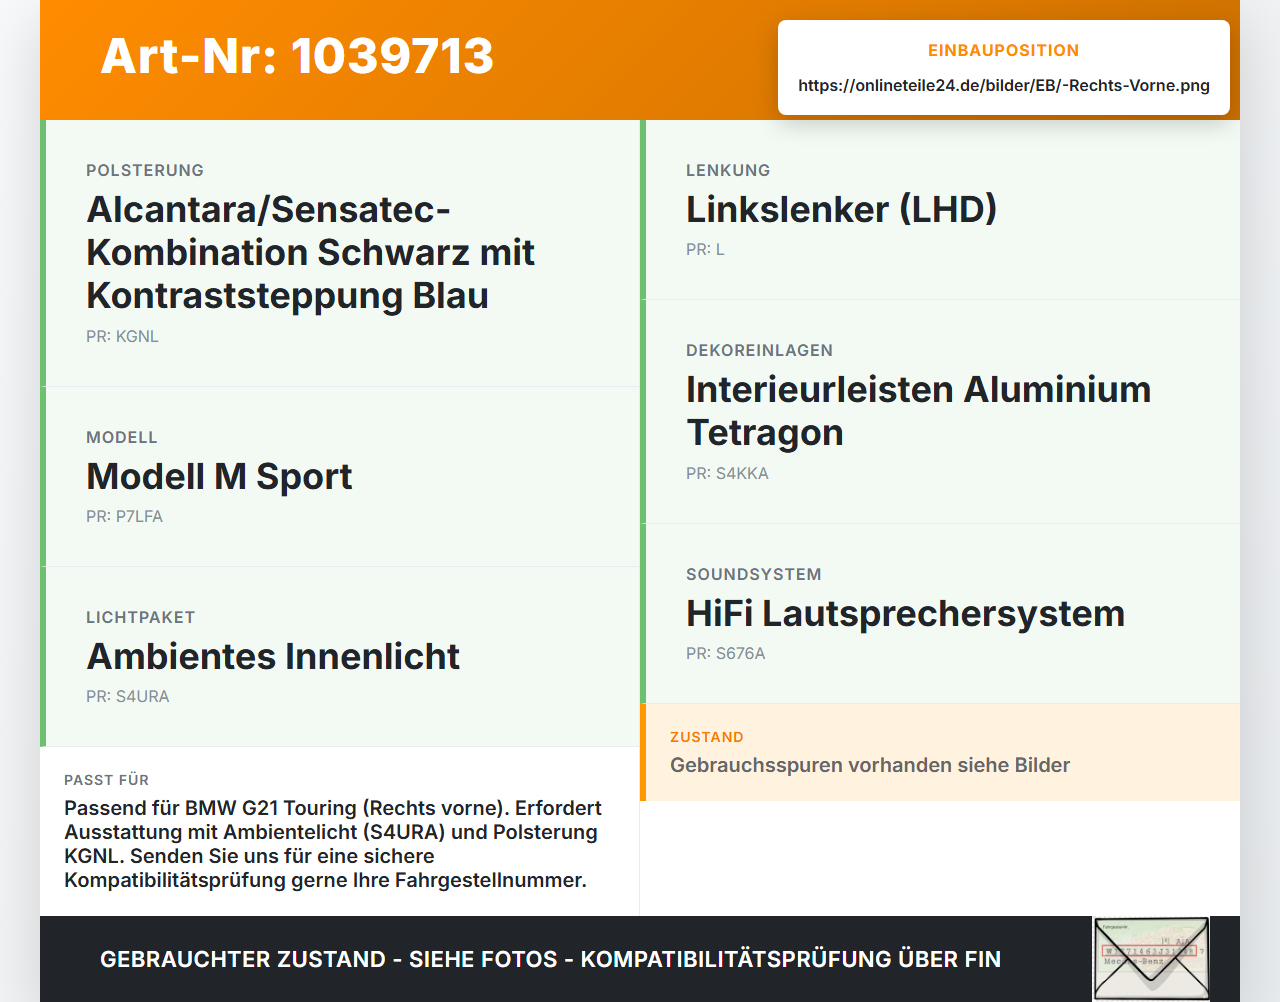Viewport: 1280px width, 1002px height.
Task: Click the EINBAUPOSITION heading
Action: (x=1004, y=51)
